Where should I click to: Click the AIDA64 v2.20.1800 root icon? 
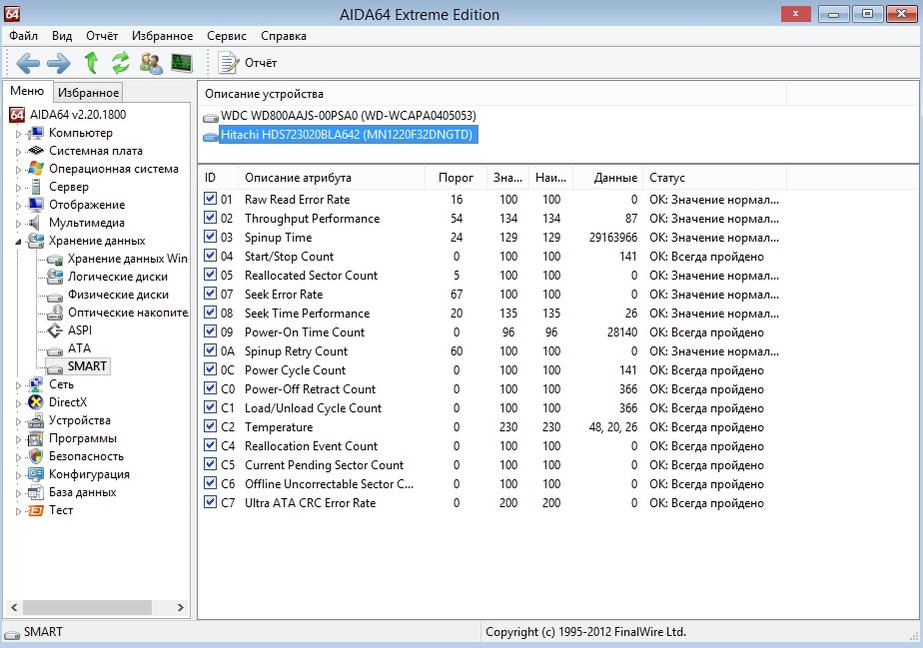click(x=17, y=115)
